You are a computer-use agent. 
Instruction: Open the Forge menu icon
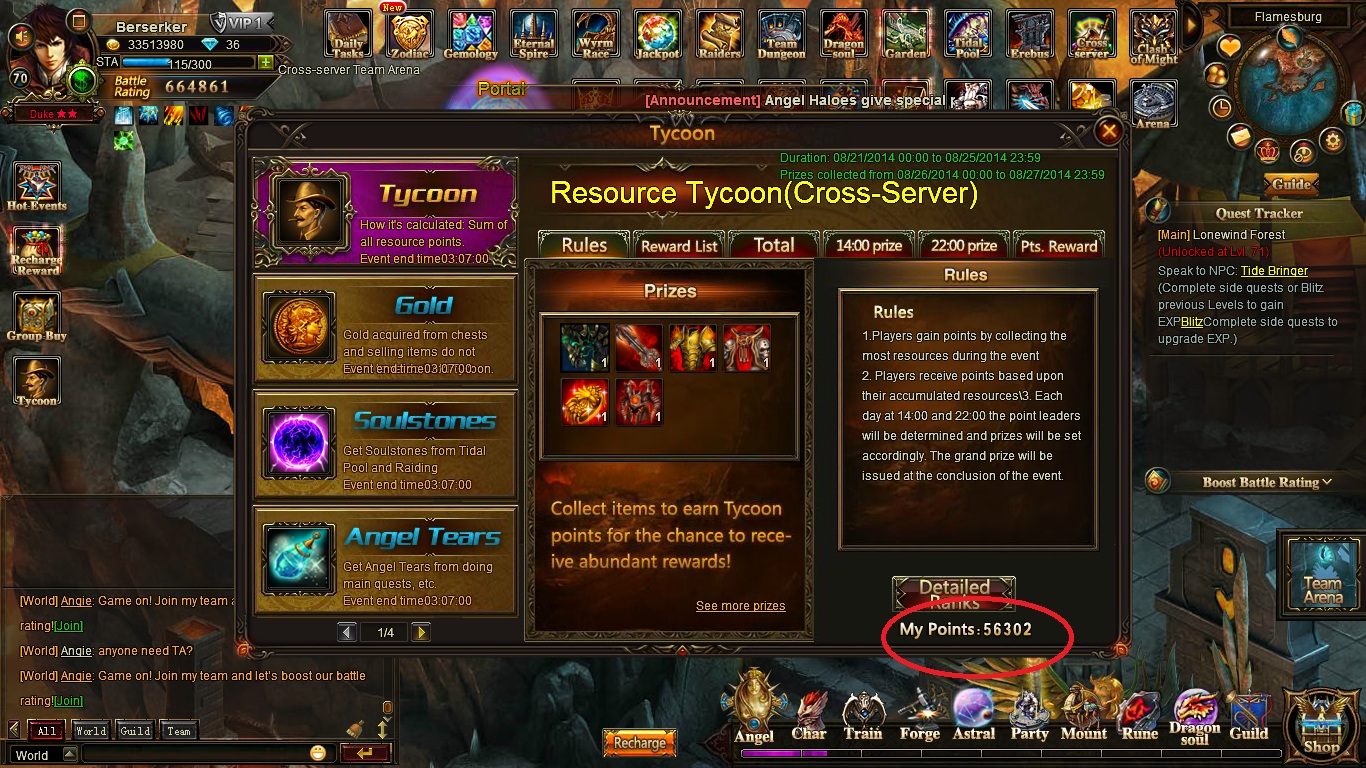(x=918, y=716)
